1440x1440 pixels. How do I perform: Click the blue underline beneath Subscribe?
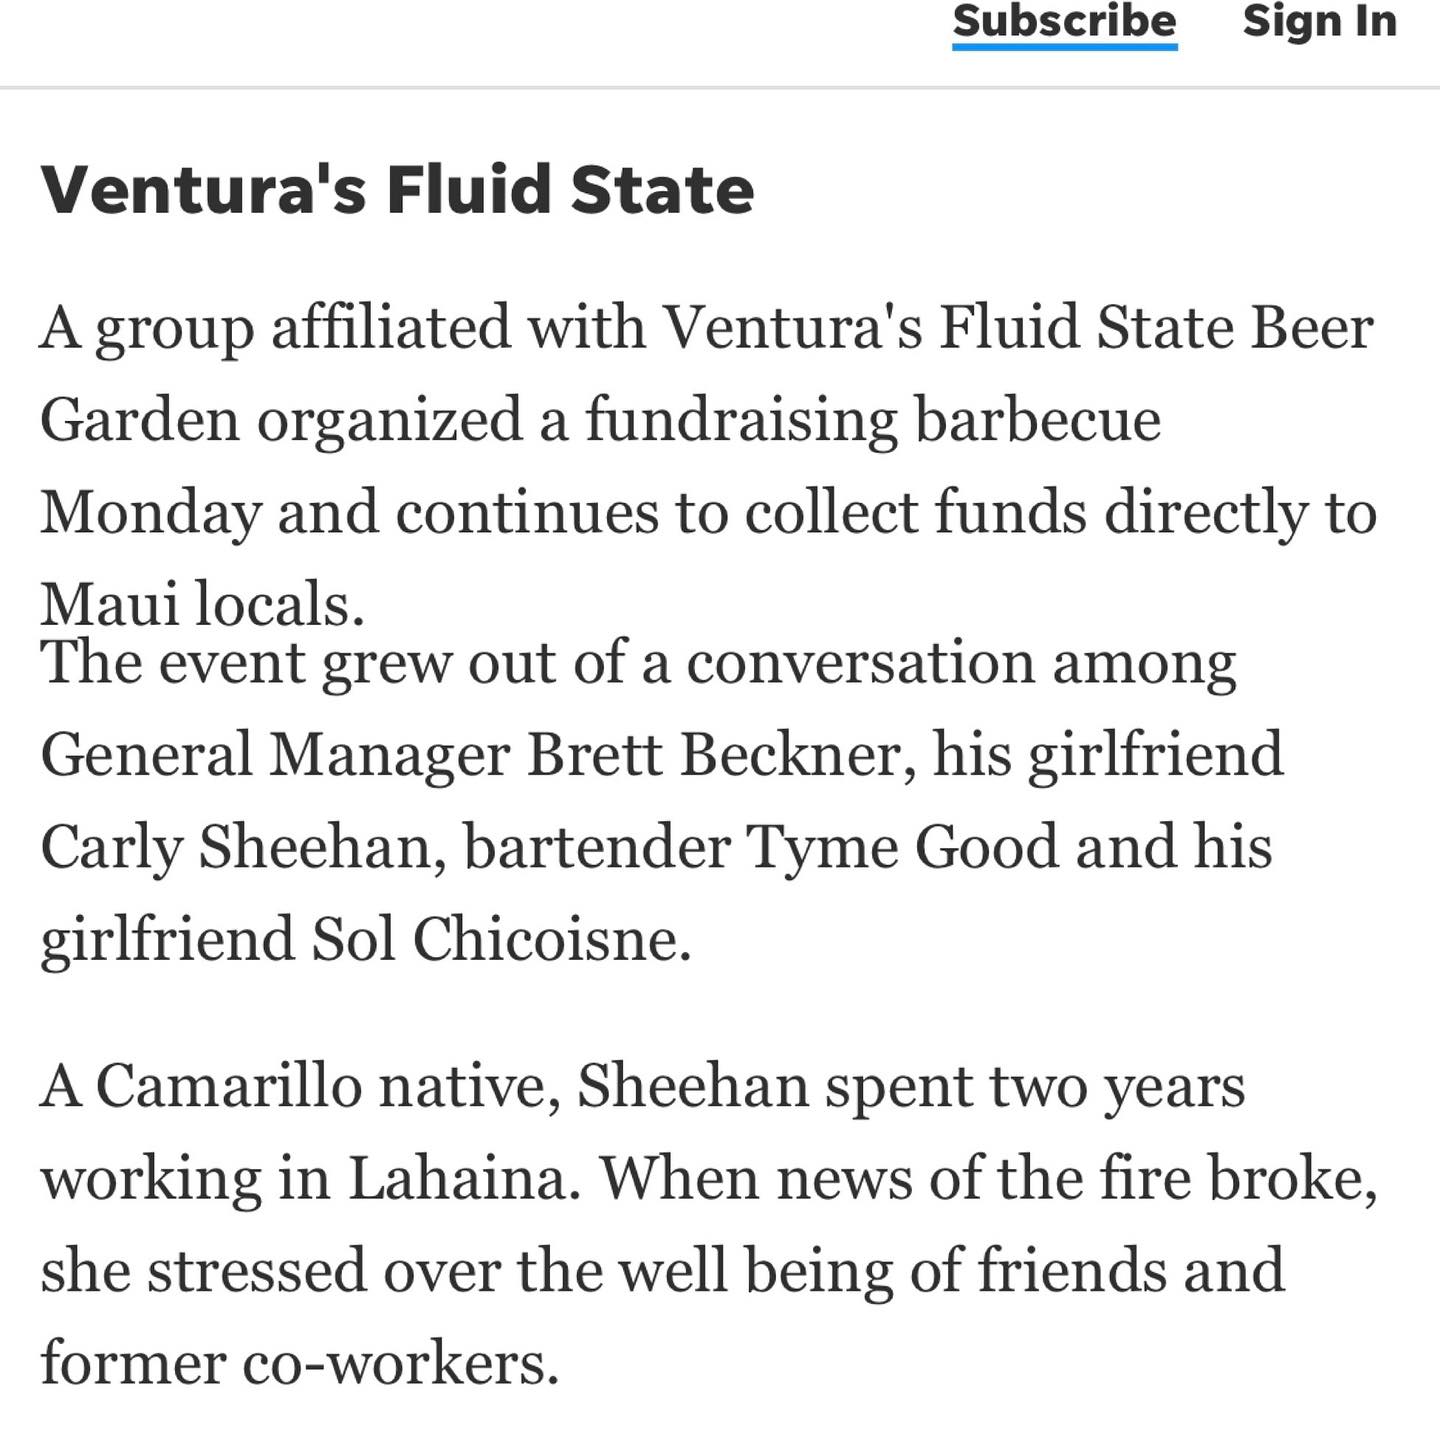[x=1064, y=46]
